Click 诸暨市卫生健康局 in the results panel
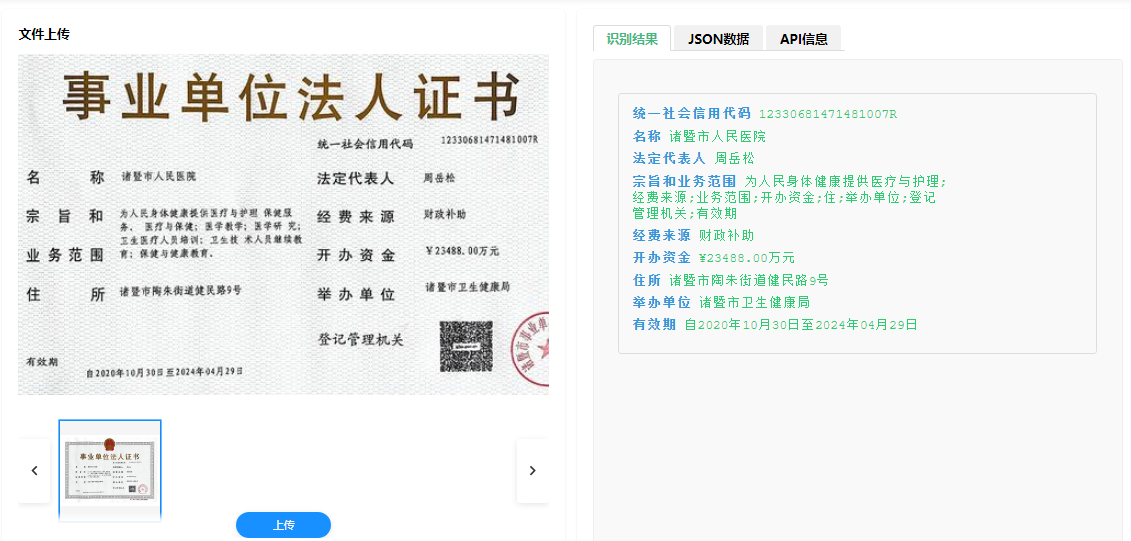Viewport: 1131px width, 541px height. (x=754, y=302)
